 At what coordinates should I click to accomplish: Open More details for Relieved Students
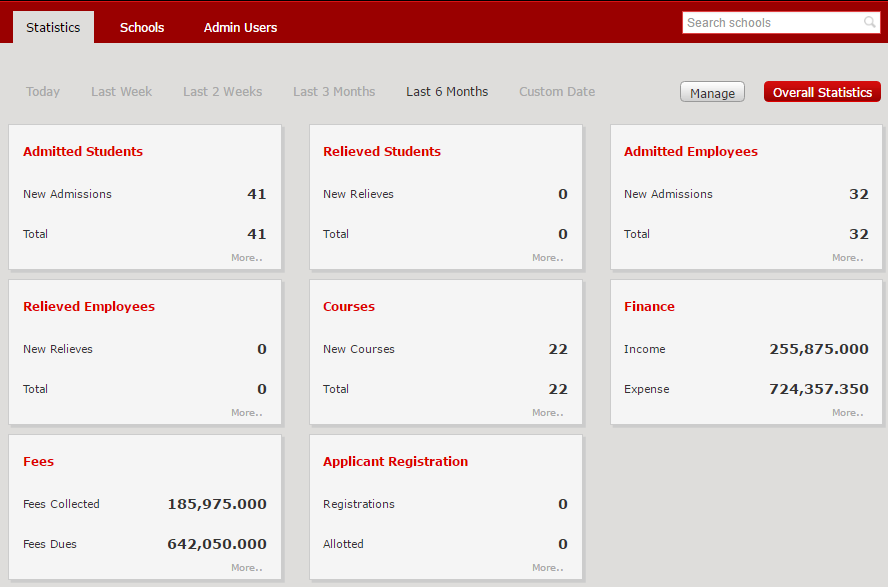tap(547, 257)
